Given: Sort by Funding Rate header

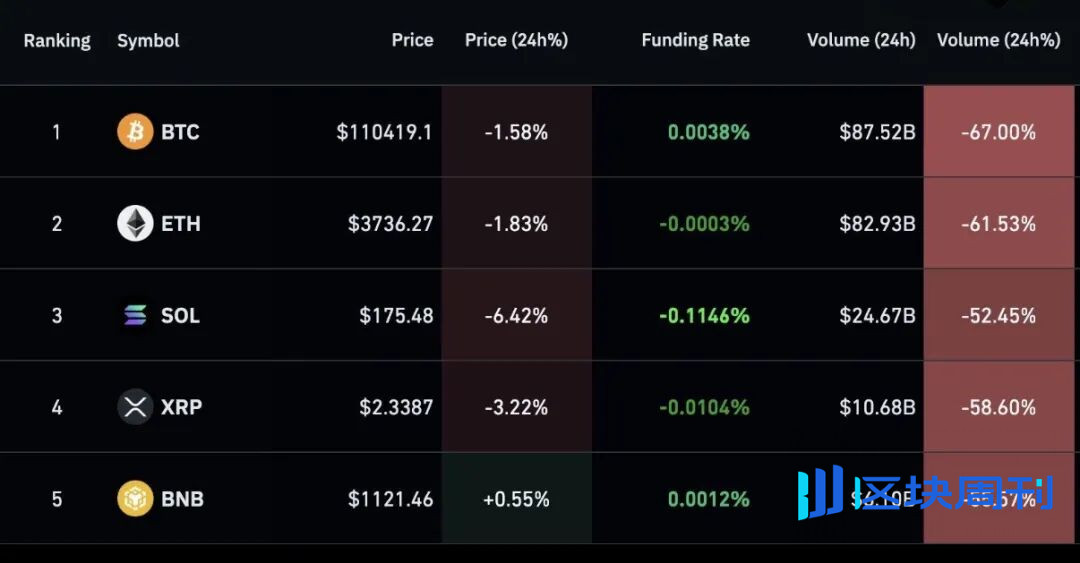Looking at the screenshot, I should coord(695,41).
